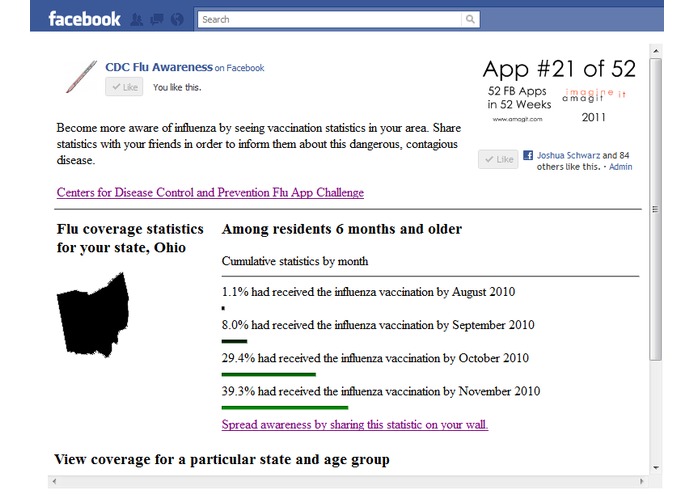This screenshot has width=695, height=494.
Task: Click 'You like this.' text
Action: click(x=177, y=87)
